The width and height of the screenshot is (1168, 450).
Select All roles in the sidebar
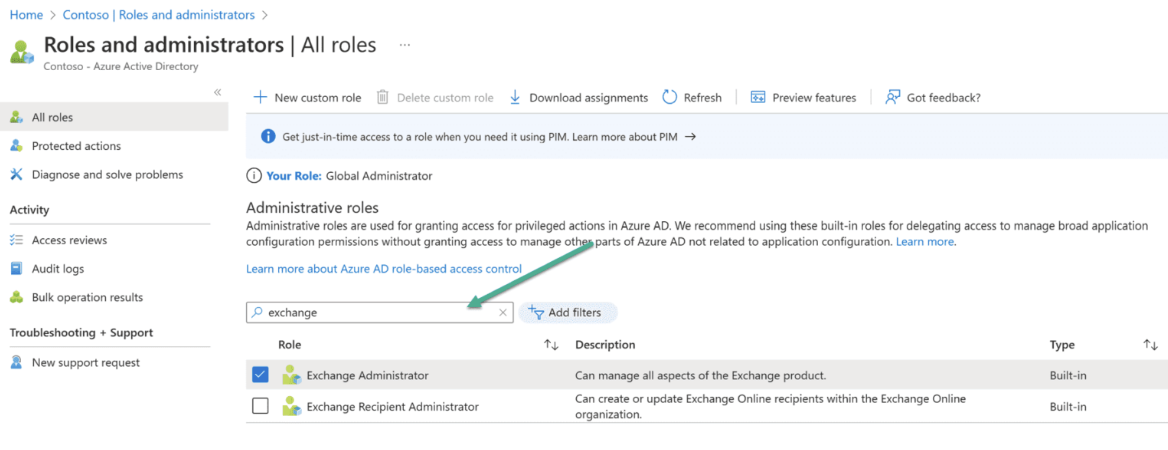(x=114, y=118)
